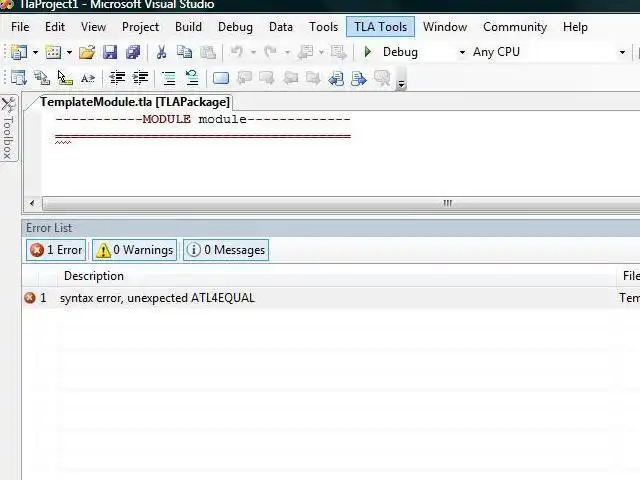Open the Window menu

(445, 27)
